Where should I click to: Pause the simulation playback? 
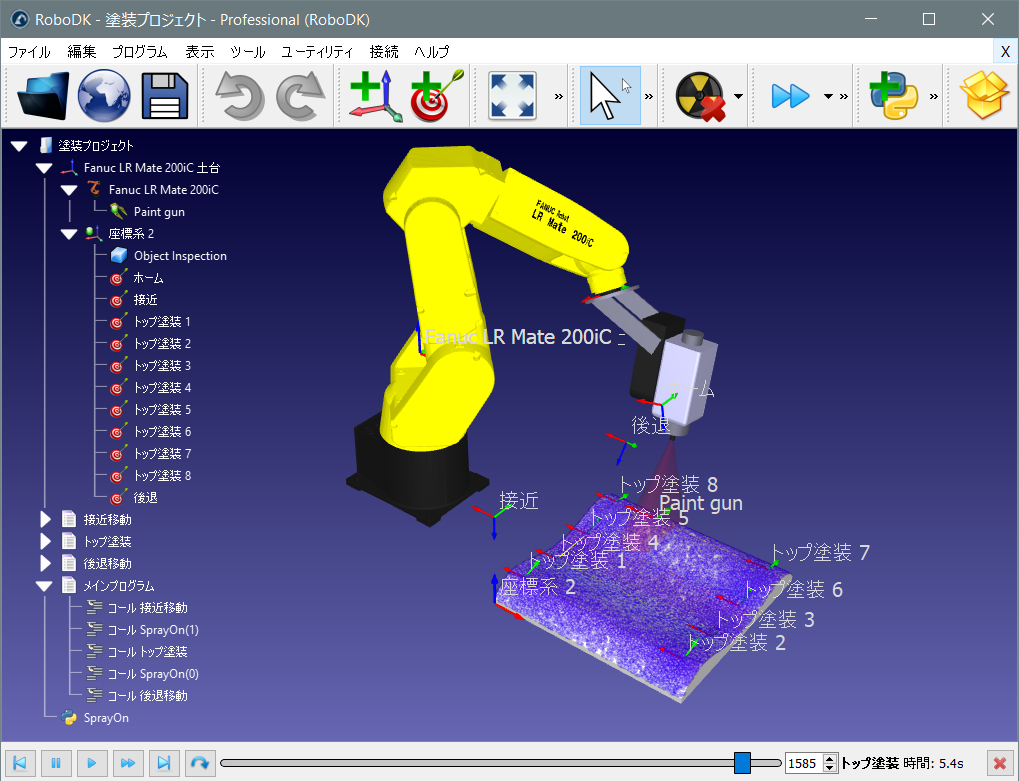[56, 763]
